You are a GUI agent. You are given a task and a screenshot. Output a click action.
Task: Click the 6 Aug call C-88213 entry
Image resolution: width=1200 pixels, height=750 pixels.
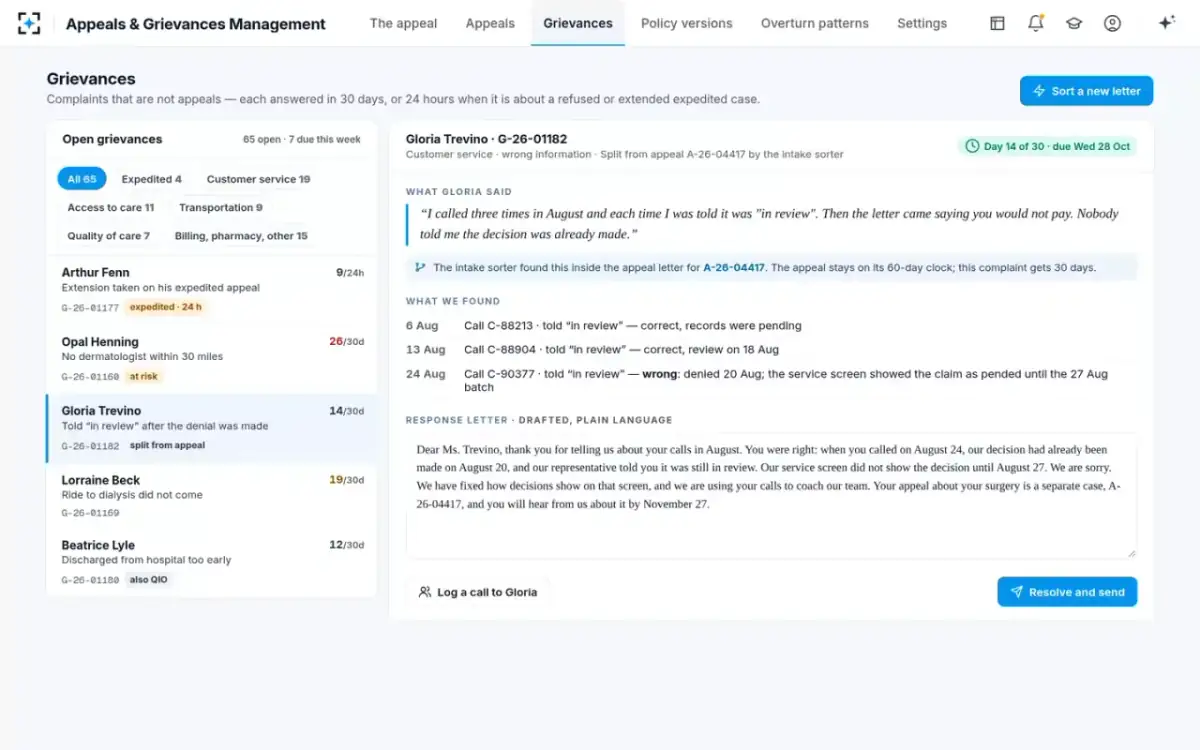coord(771,326)
